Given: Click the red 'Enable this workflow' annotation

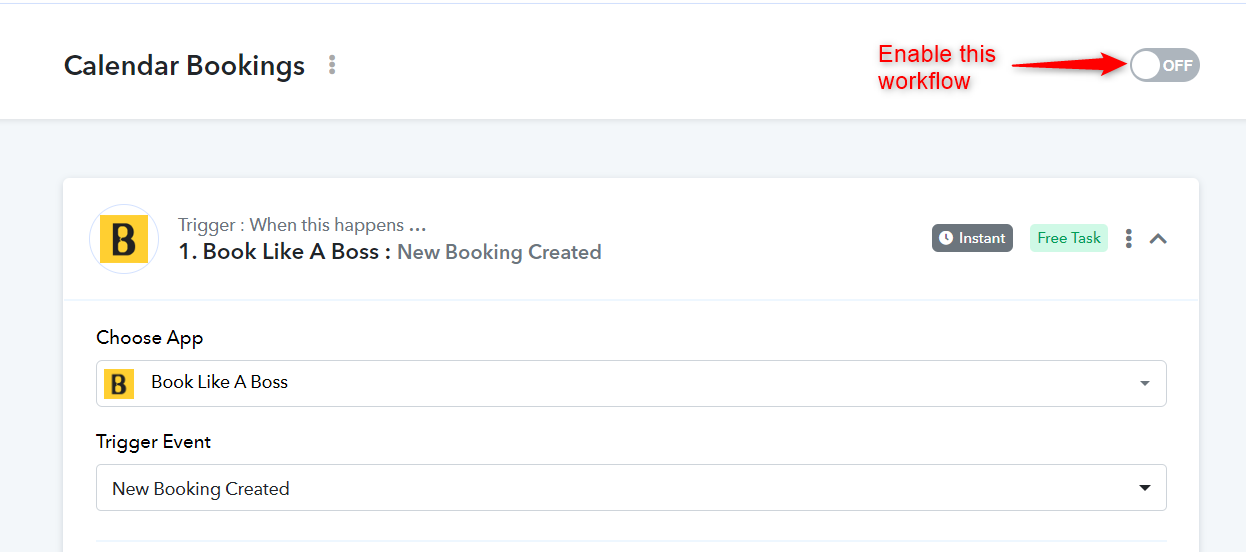Looking at the screenshot, I should click(x=936, y=67).
